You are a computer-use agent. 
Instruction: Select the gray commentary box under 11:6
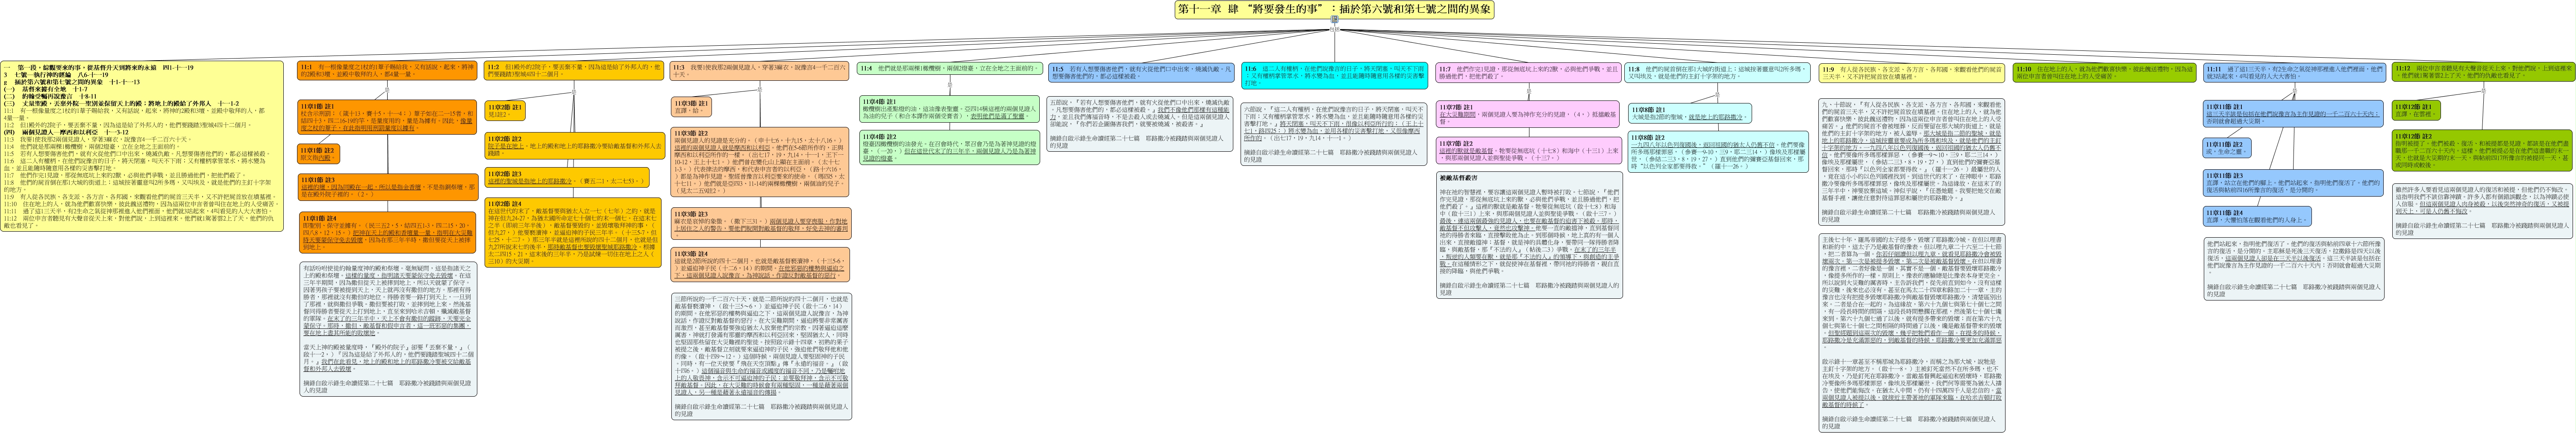(x=1334, y=134)
